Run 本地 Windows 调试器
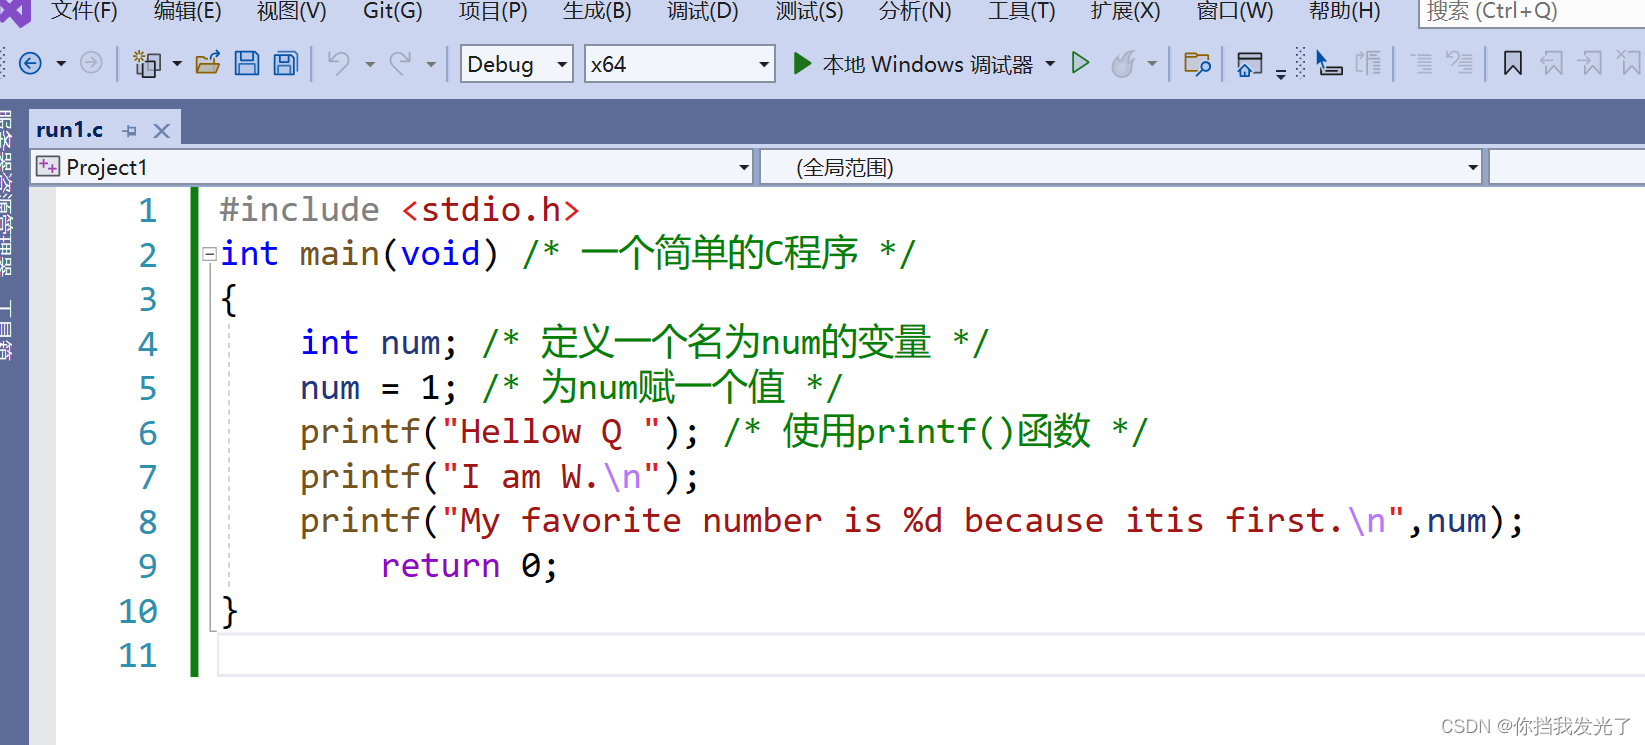Screen dimensions: 1645x745 (915, 64)
